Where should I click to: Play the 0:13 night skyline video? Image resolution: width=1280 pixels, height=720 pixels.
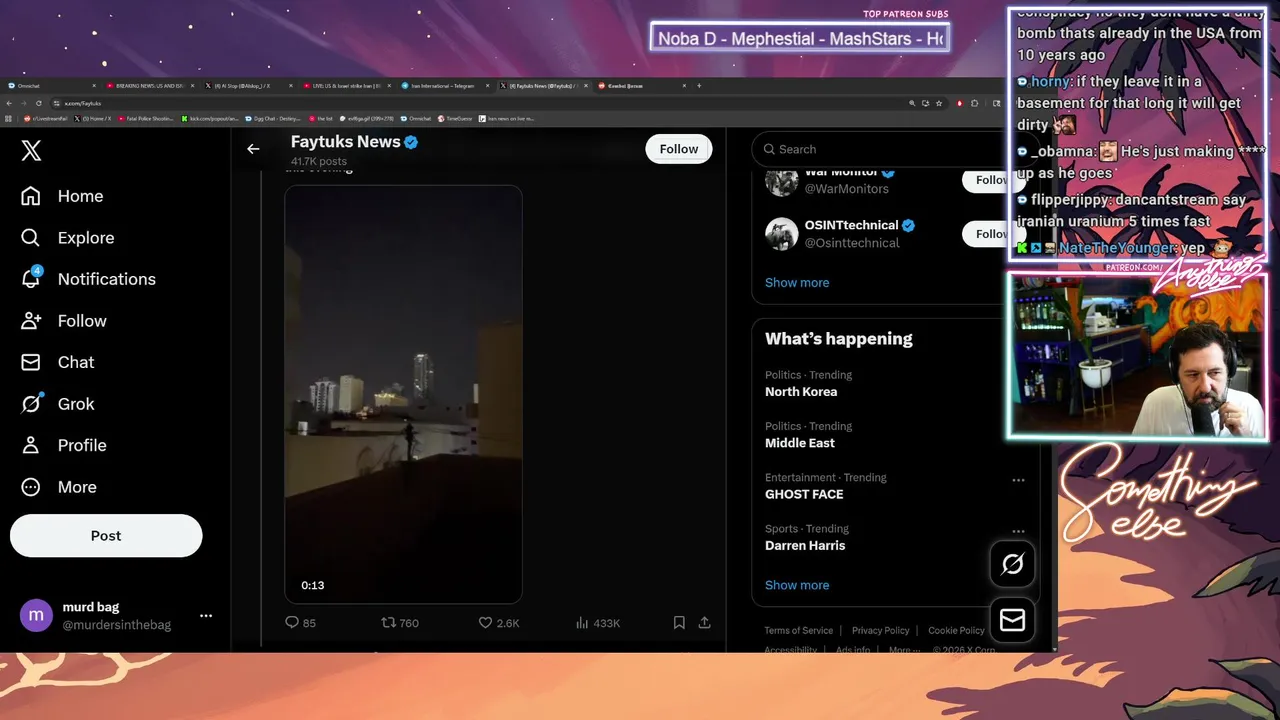click(x=403, y=394)
